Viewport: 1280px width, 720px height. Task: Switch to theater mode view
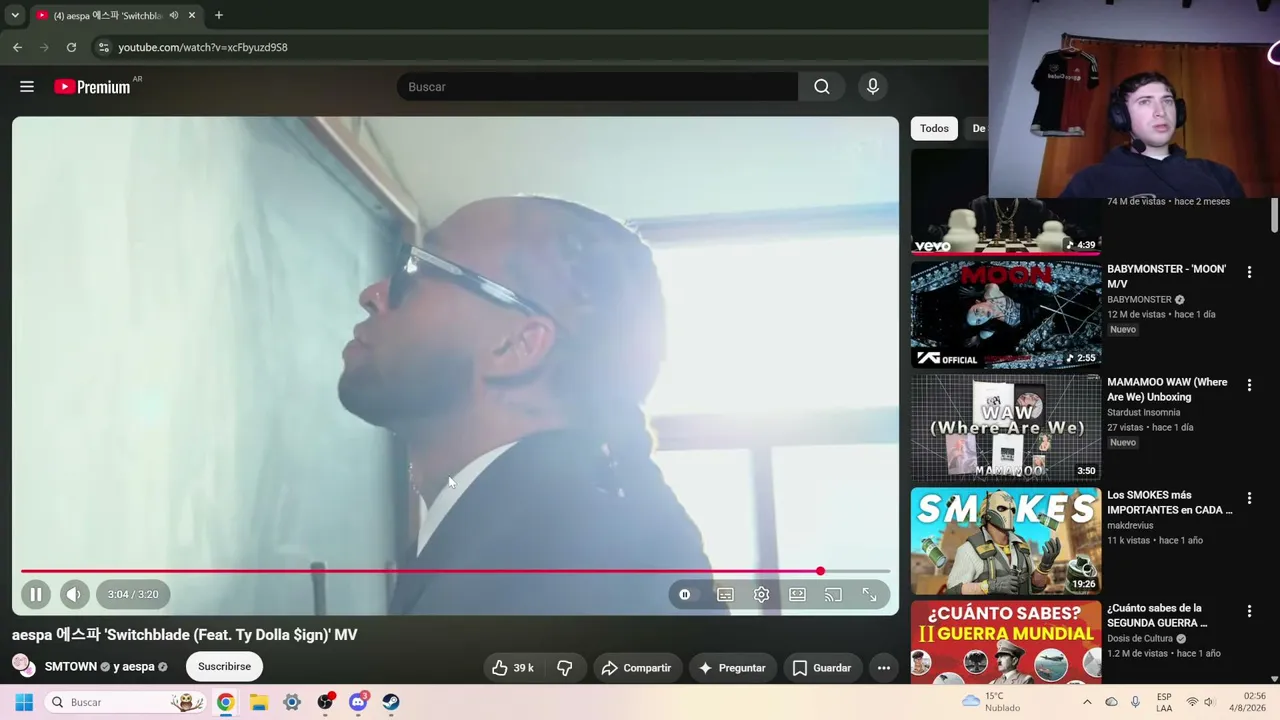pos(797,594)
